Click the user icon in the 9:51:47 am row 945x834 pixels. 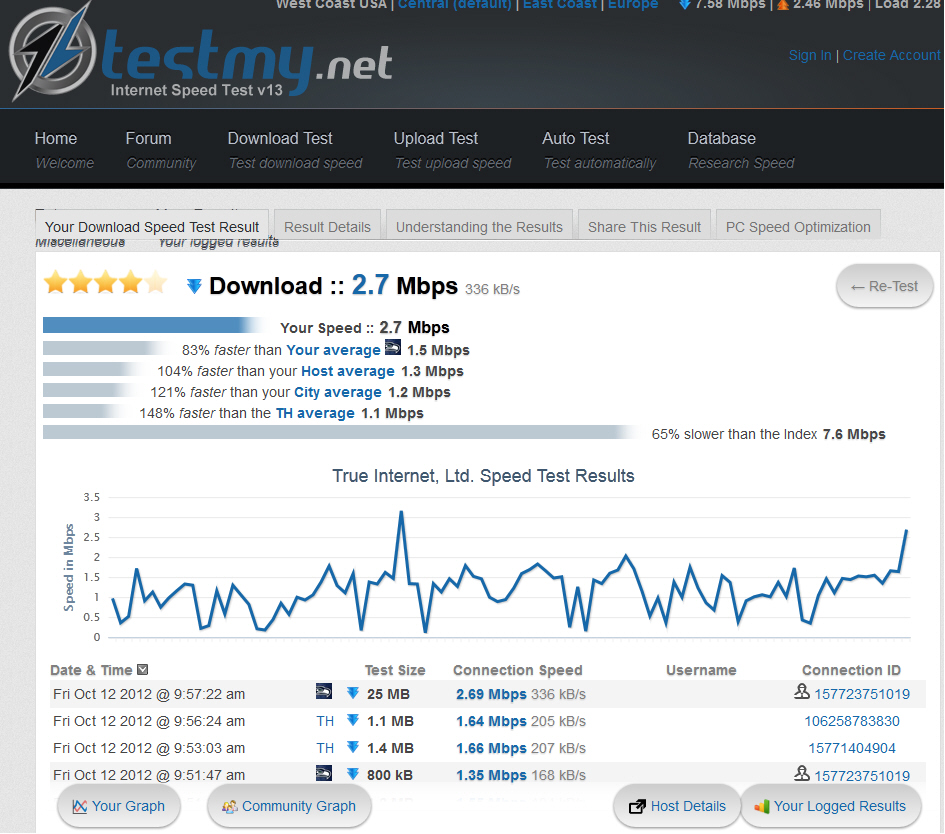tap(802, 773)
